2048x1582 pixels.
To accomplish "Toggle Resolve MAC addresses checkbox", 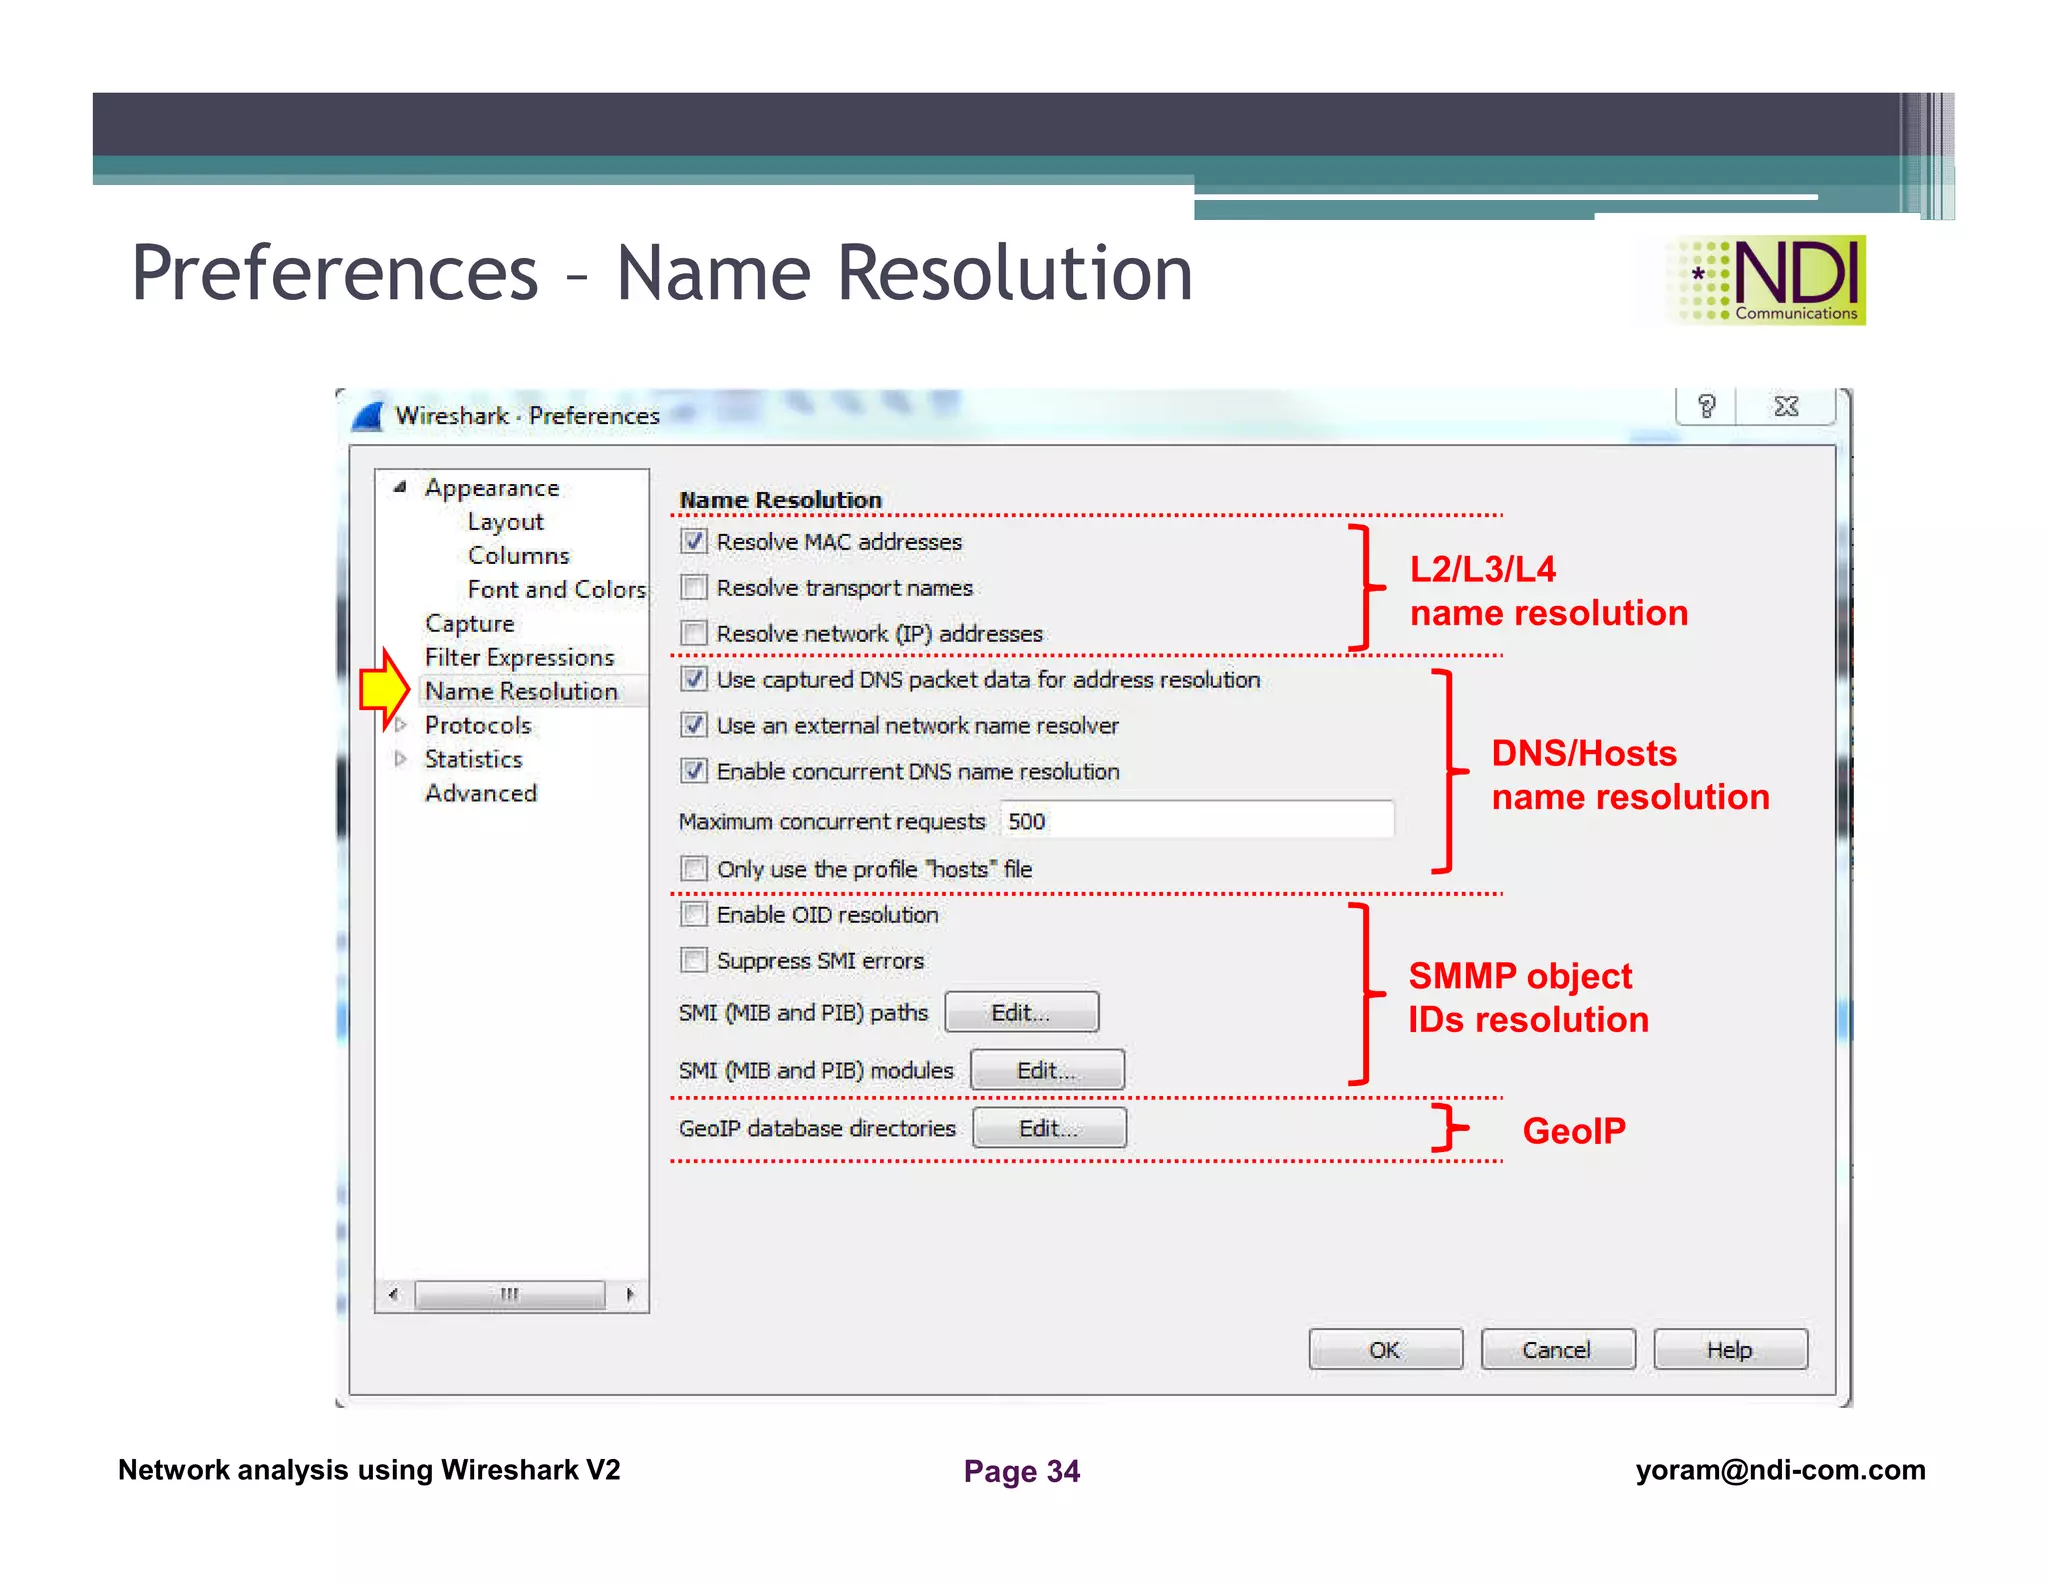I will click(694, 541).
